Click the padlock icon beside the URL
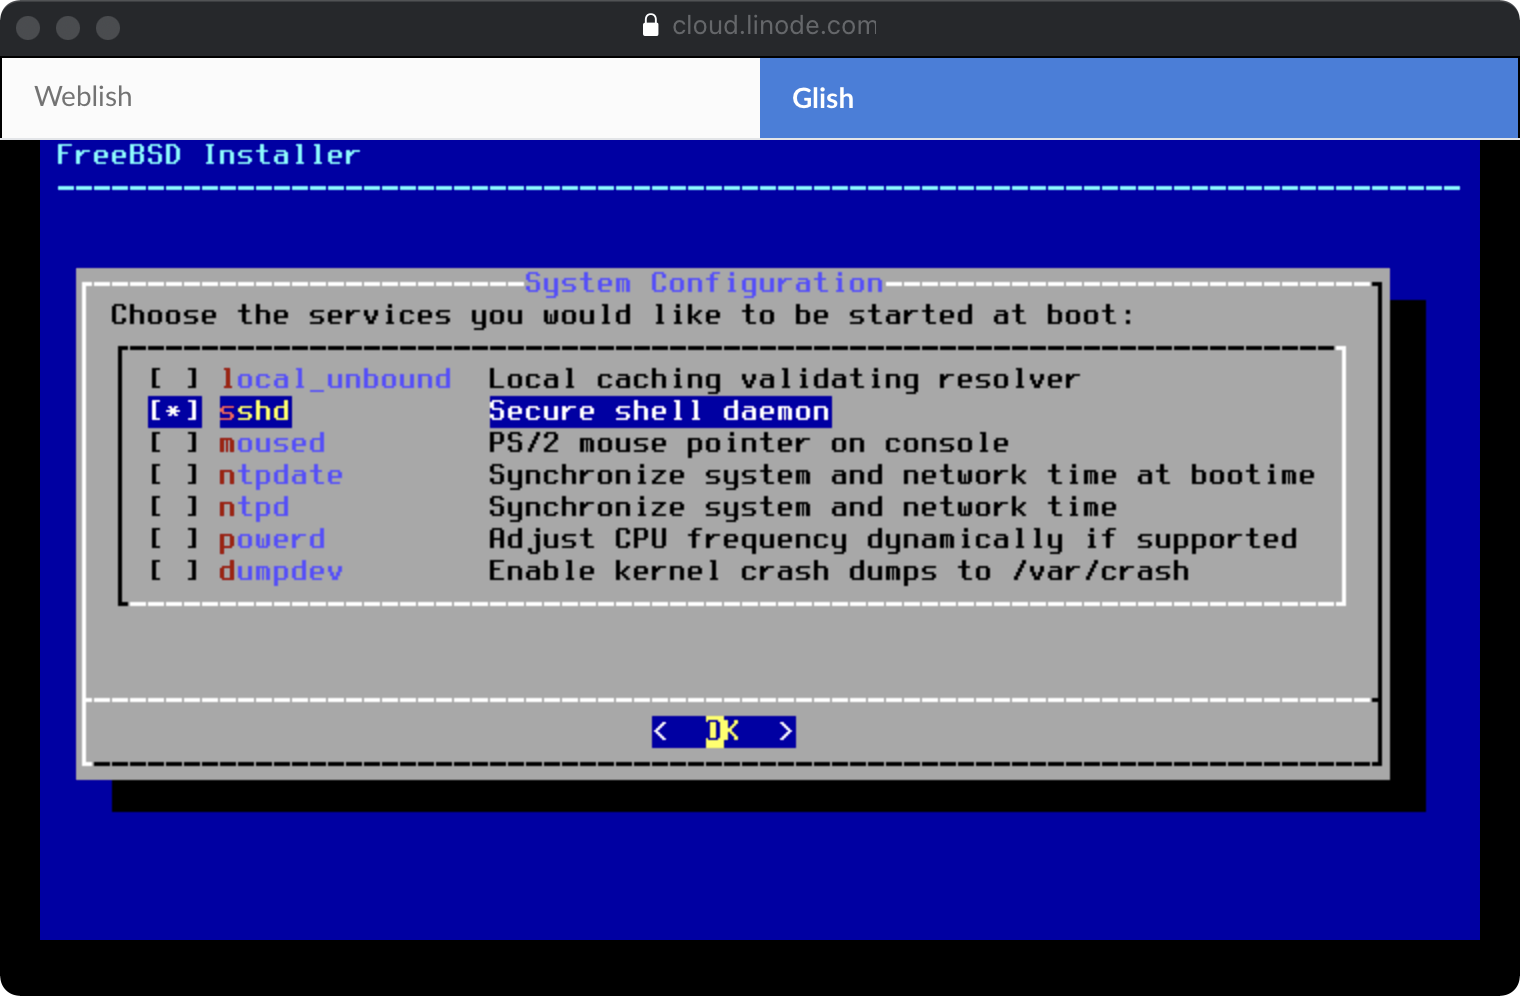This screenshot has height=996, width=1520. pos(650,25)
